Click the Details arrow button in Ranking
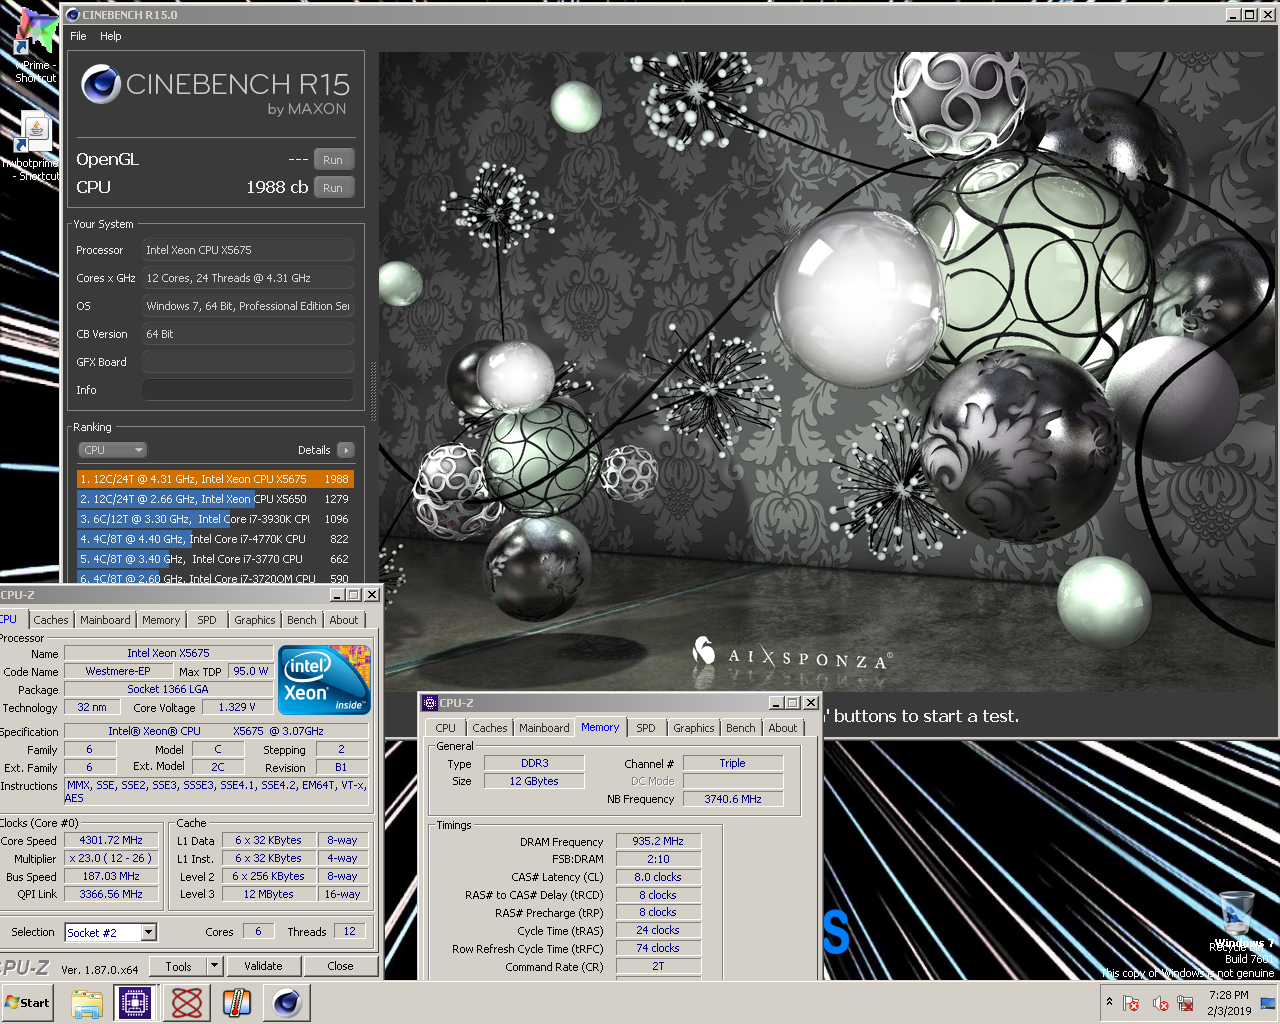 coord(346,450)
